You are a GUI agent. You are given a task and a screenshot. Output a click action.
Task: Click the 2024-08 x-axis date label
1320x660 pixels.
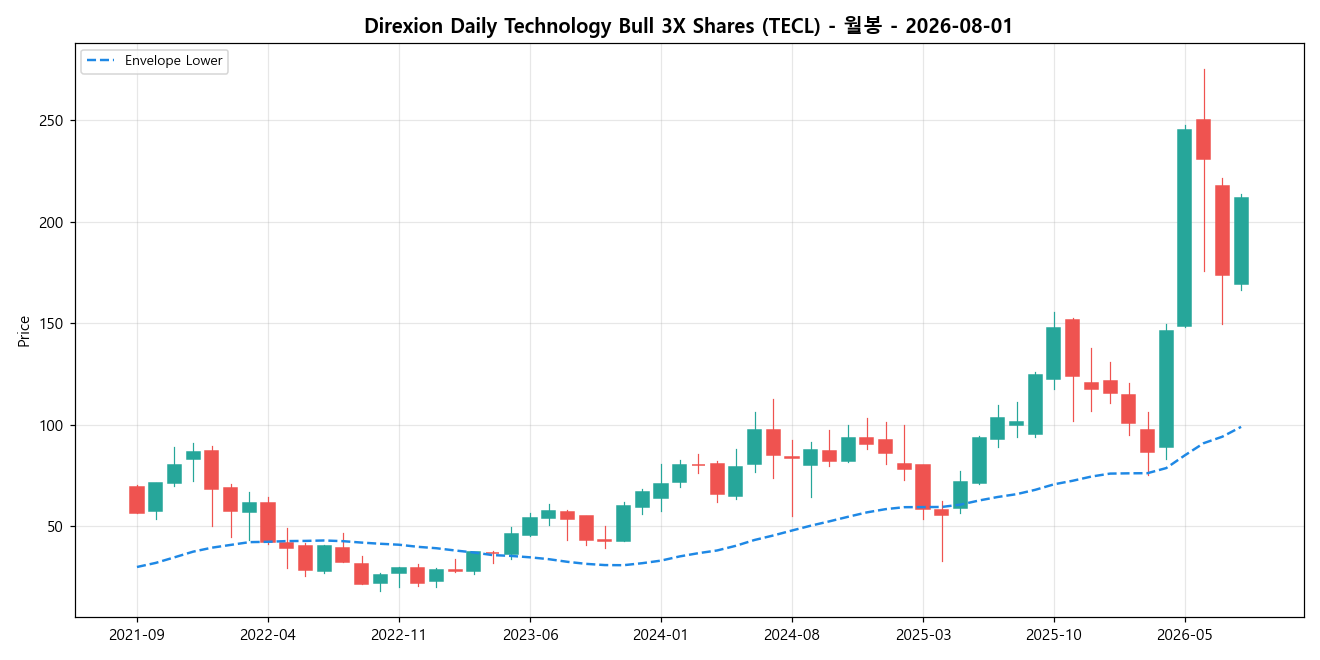tap(792, 634)
